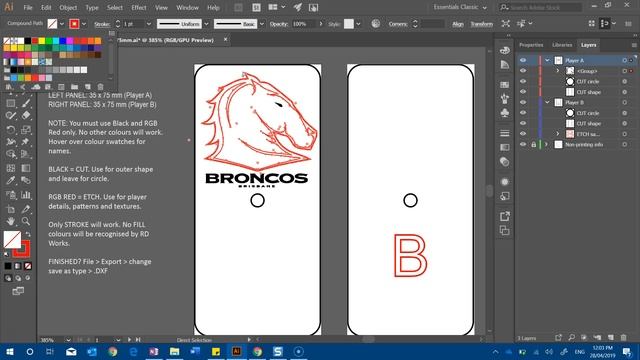Select the Shape Builder tool
640x360 pixels.
coord(11,154)
